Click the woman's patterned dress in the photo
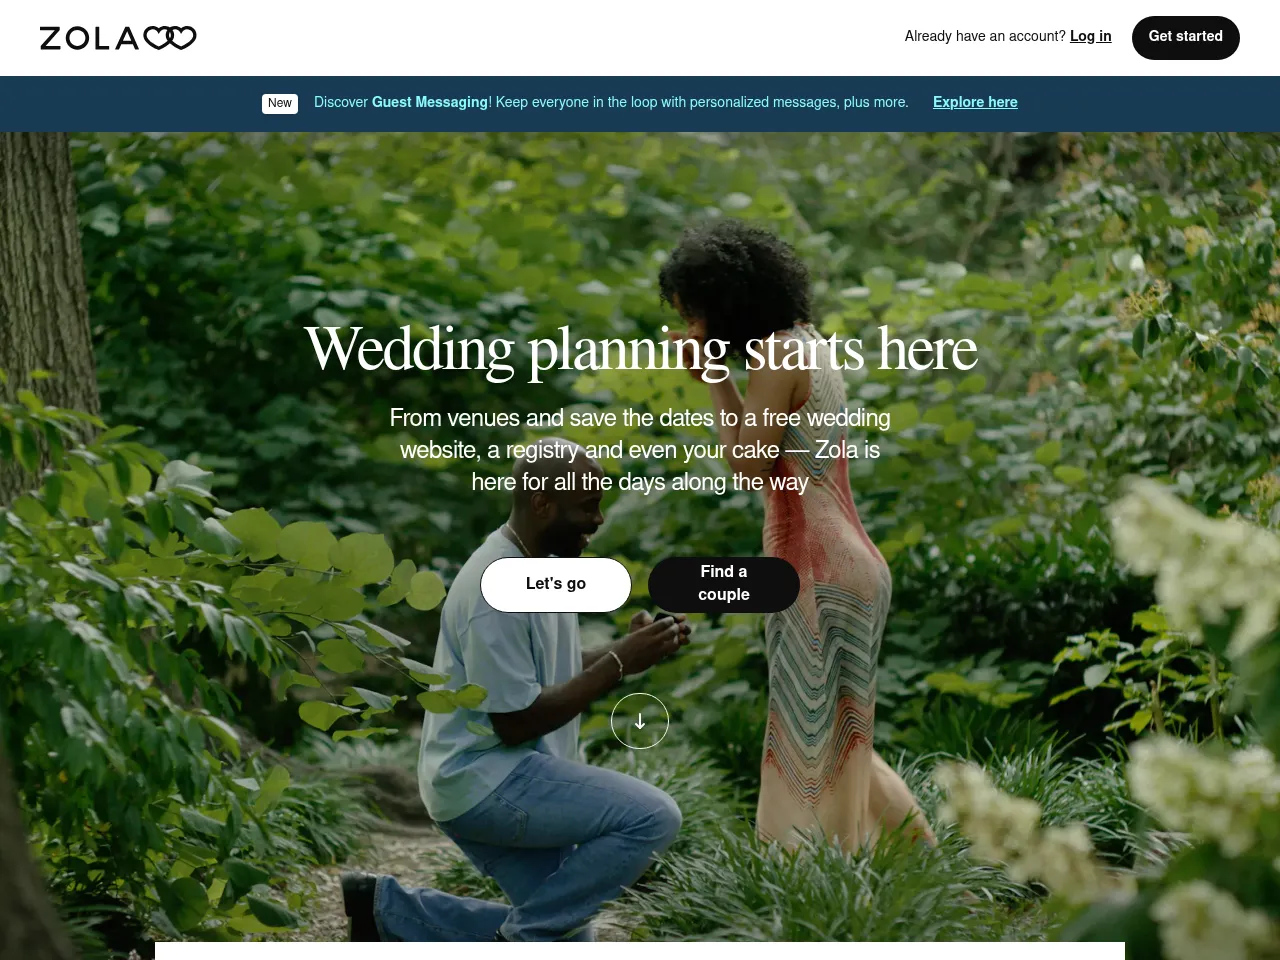1280x960 pixels. pos(830,640)
